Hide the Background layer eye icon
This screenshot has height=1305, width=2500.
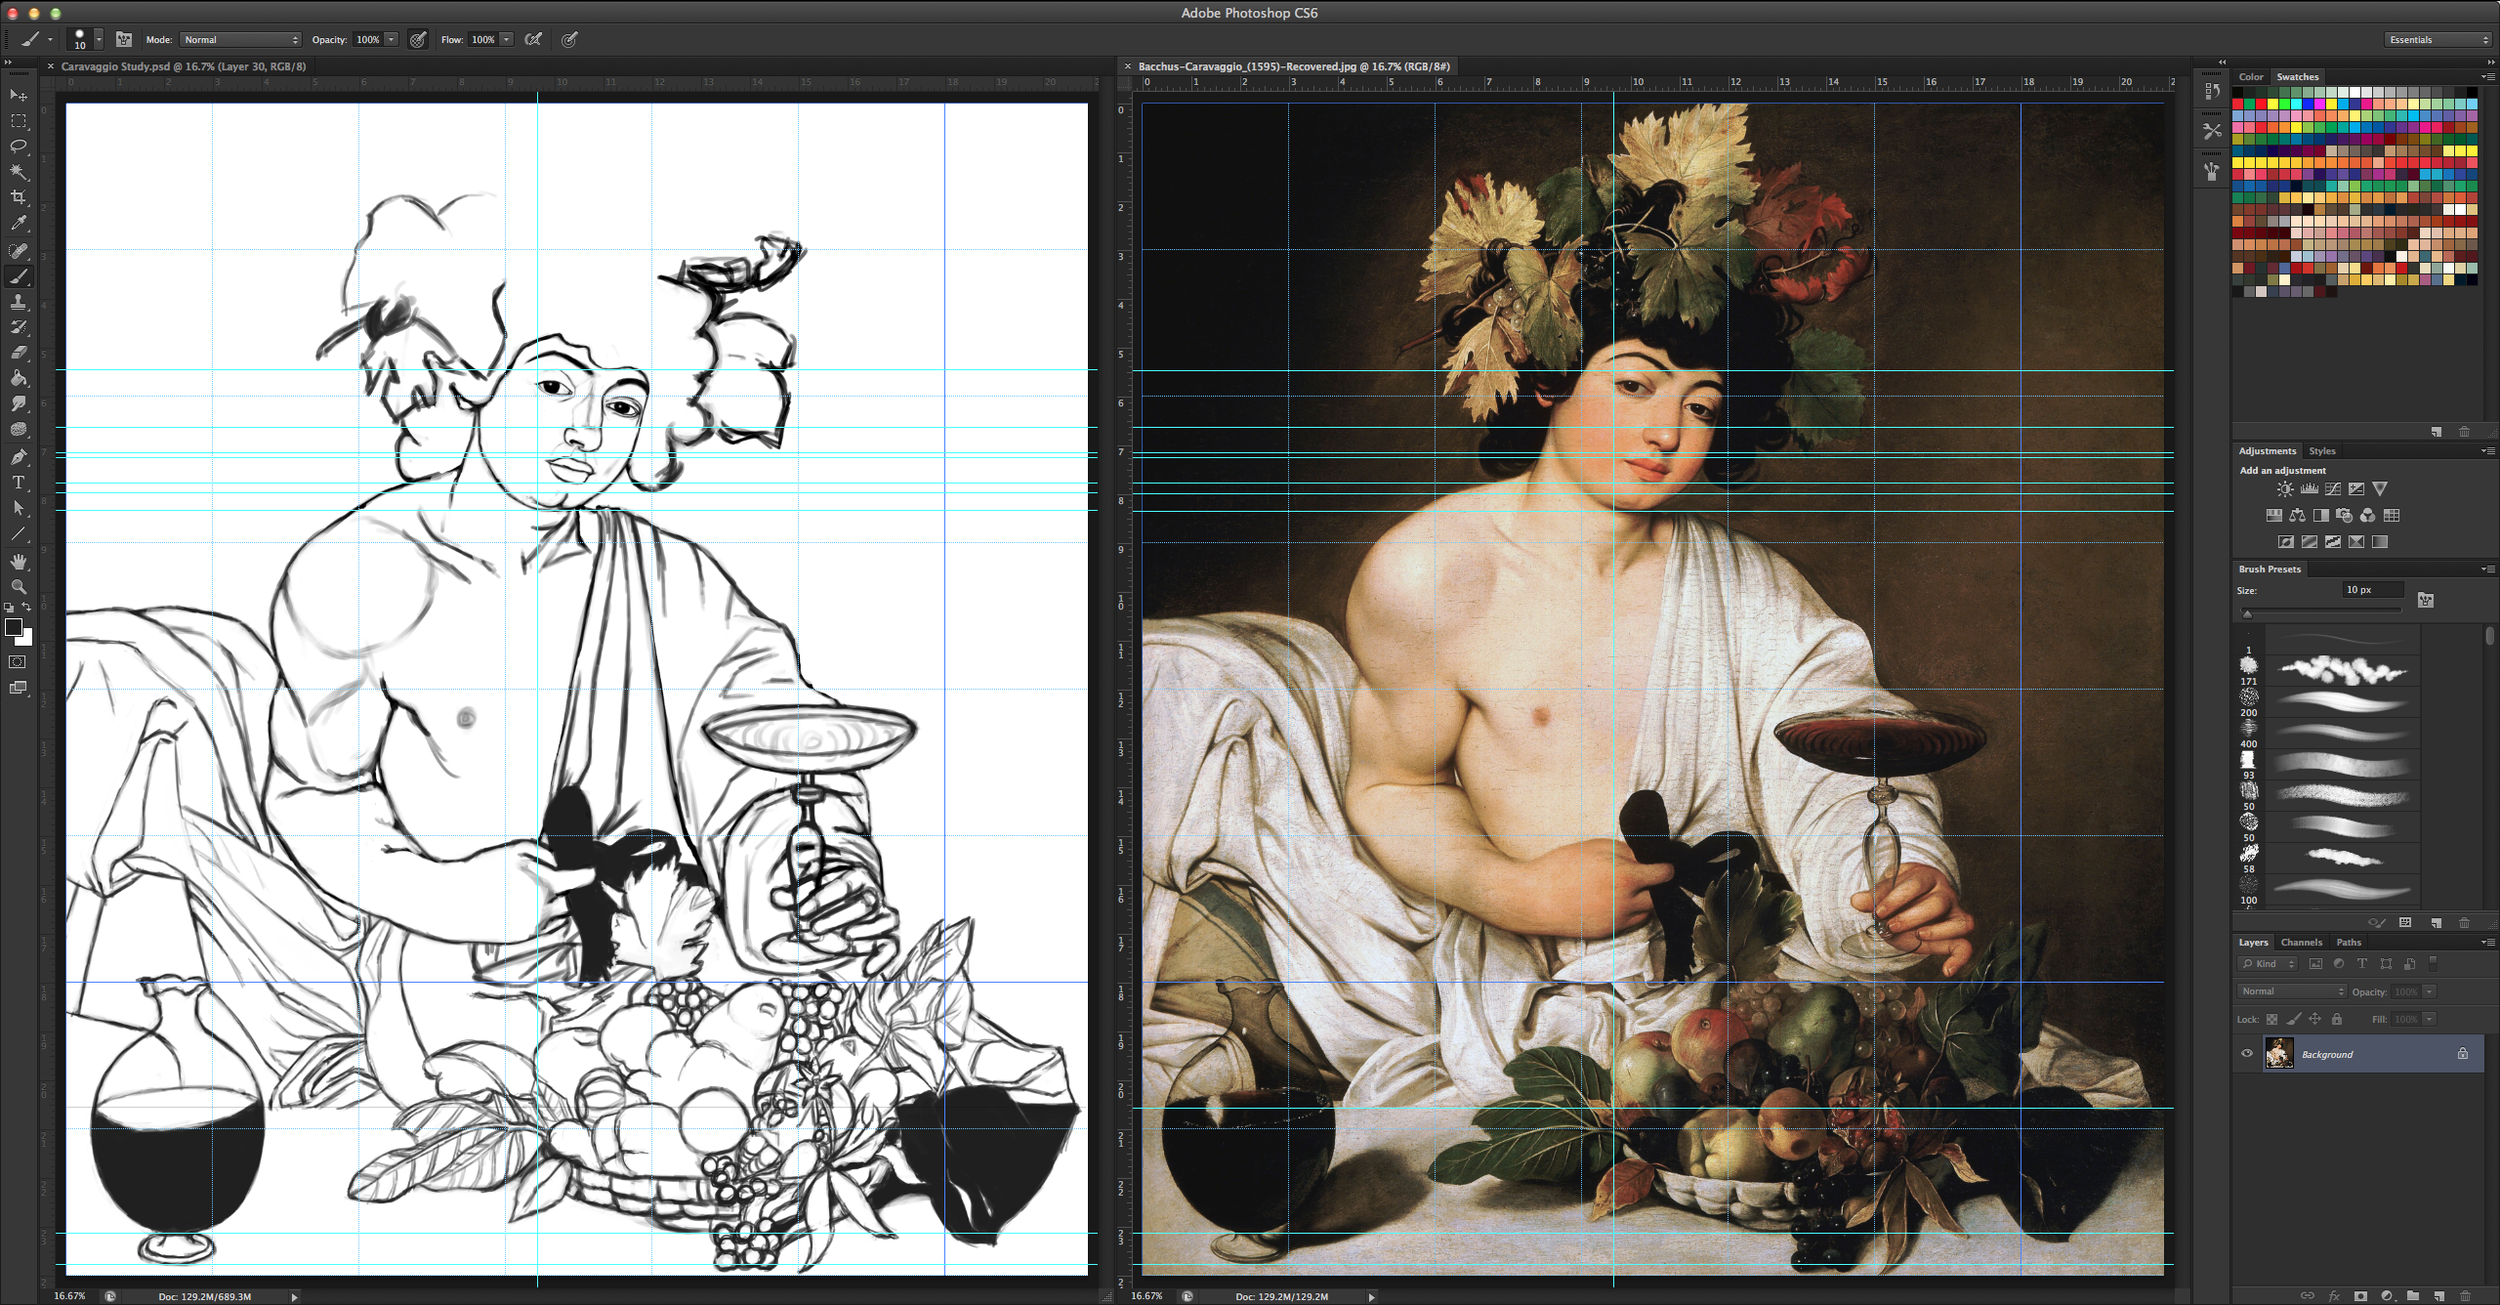(2247, 1053)
